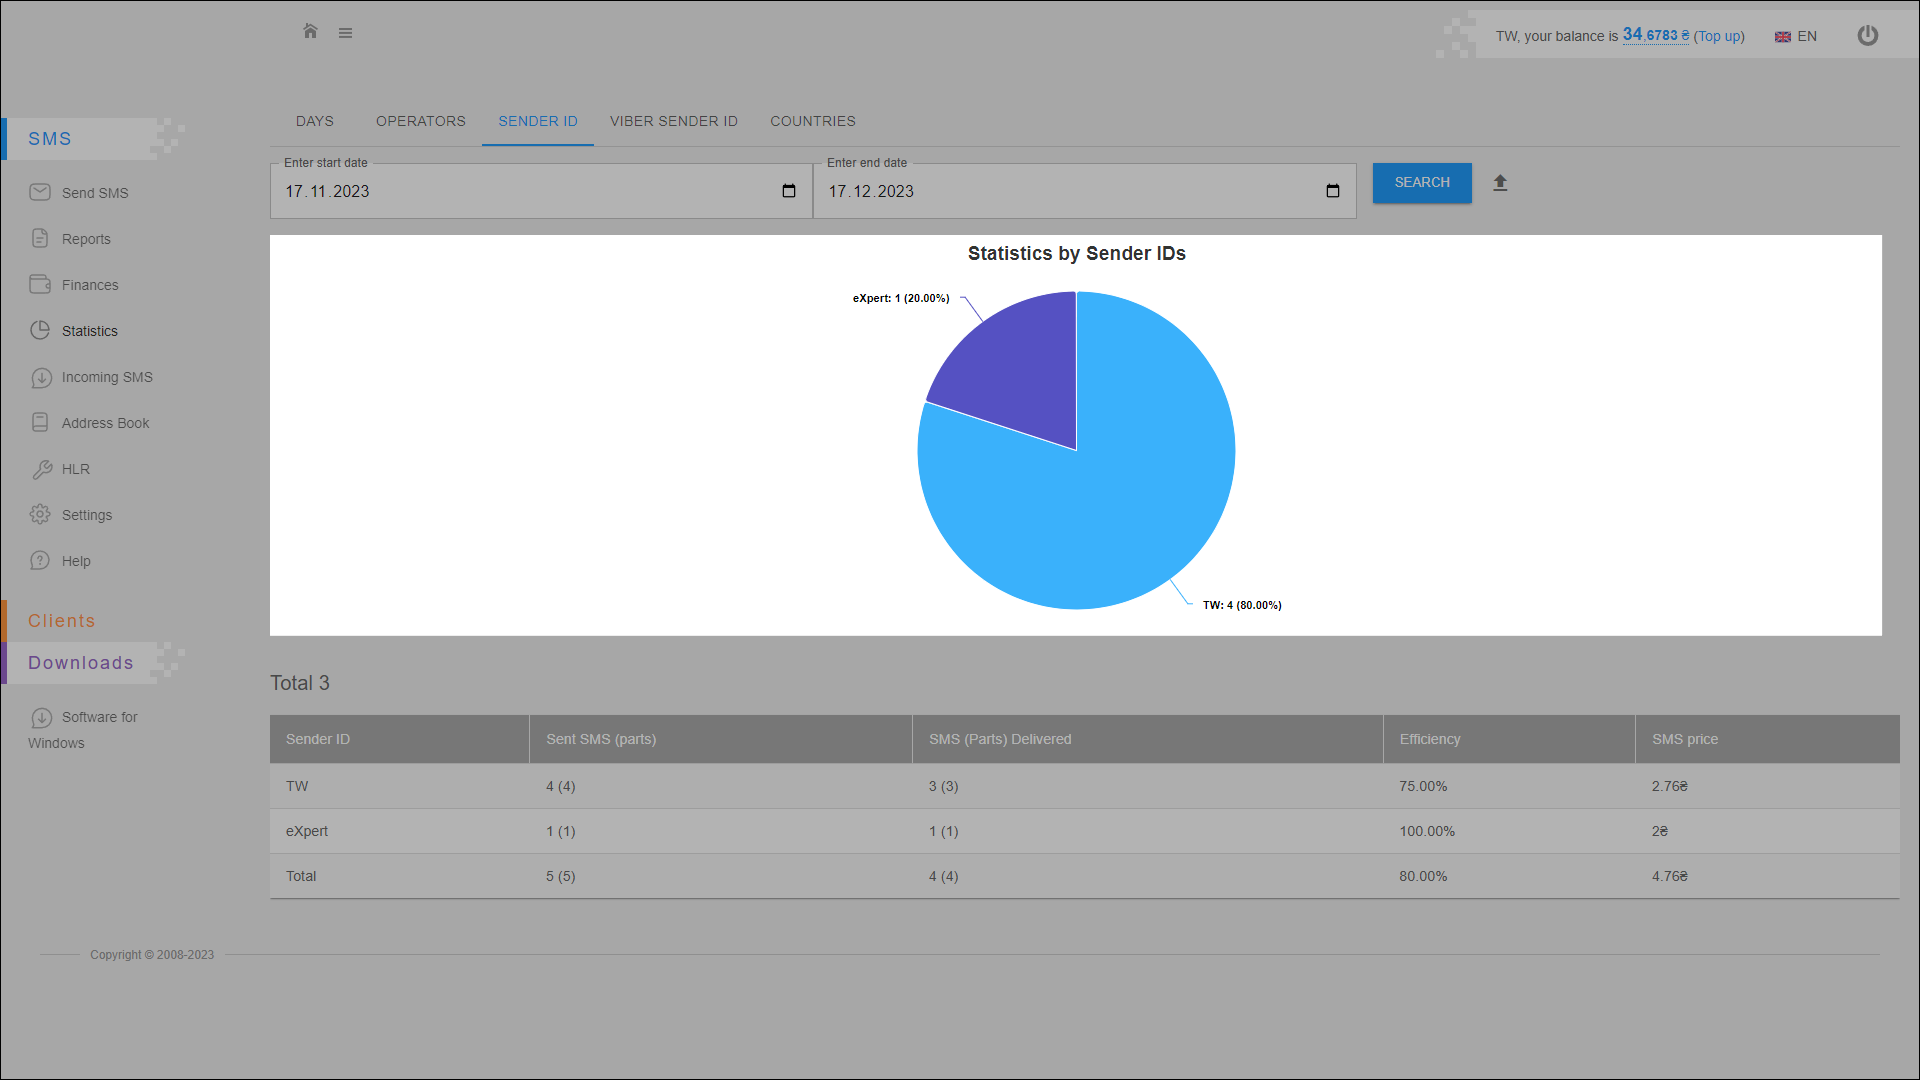Screen dimensions: 1920x1080
Task: Click the export upload icon beside Search
Action: click(x=1500, y=183)
